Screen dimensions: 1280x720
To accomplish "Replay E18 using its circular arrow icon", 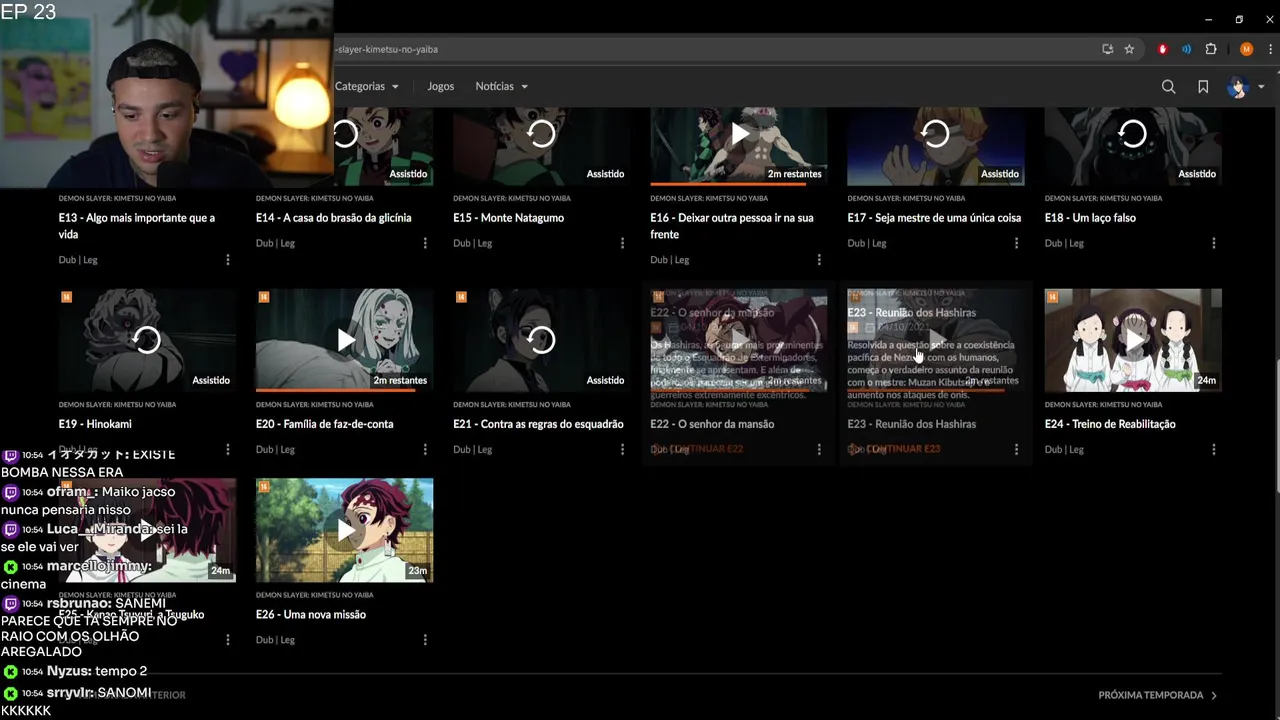I will tap(1132, 134).
